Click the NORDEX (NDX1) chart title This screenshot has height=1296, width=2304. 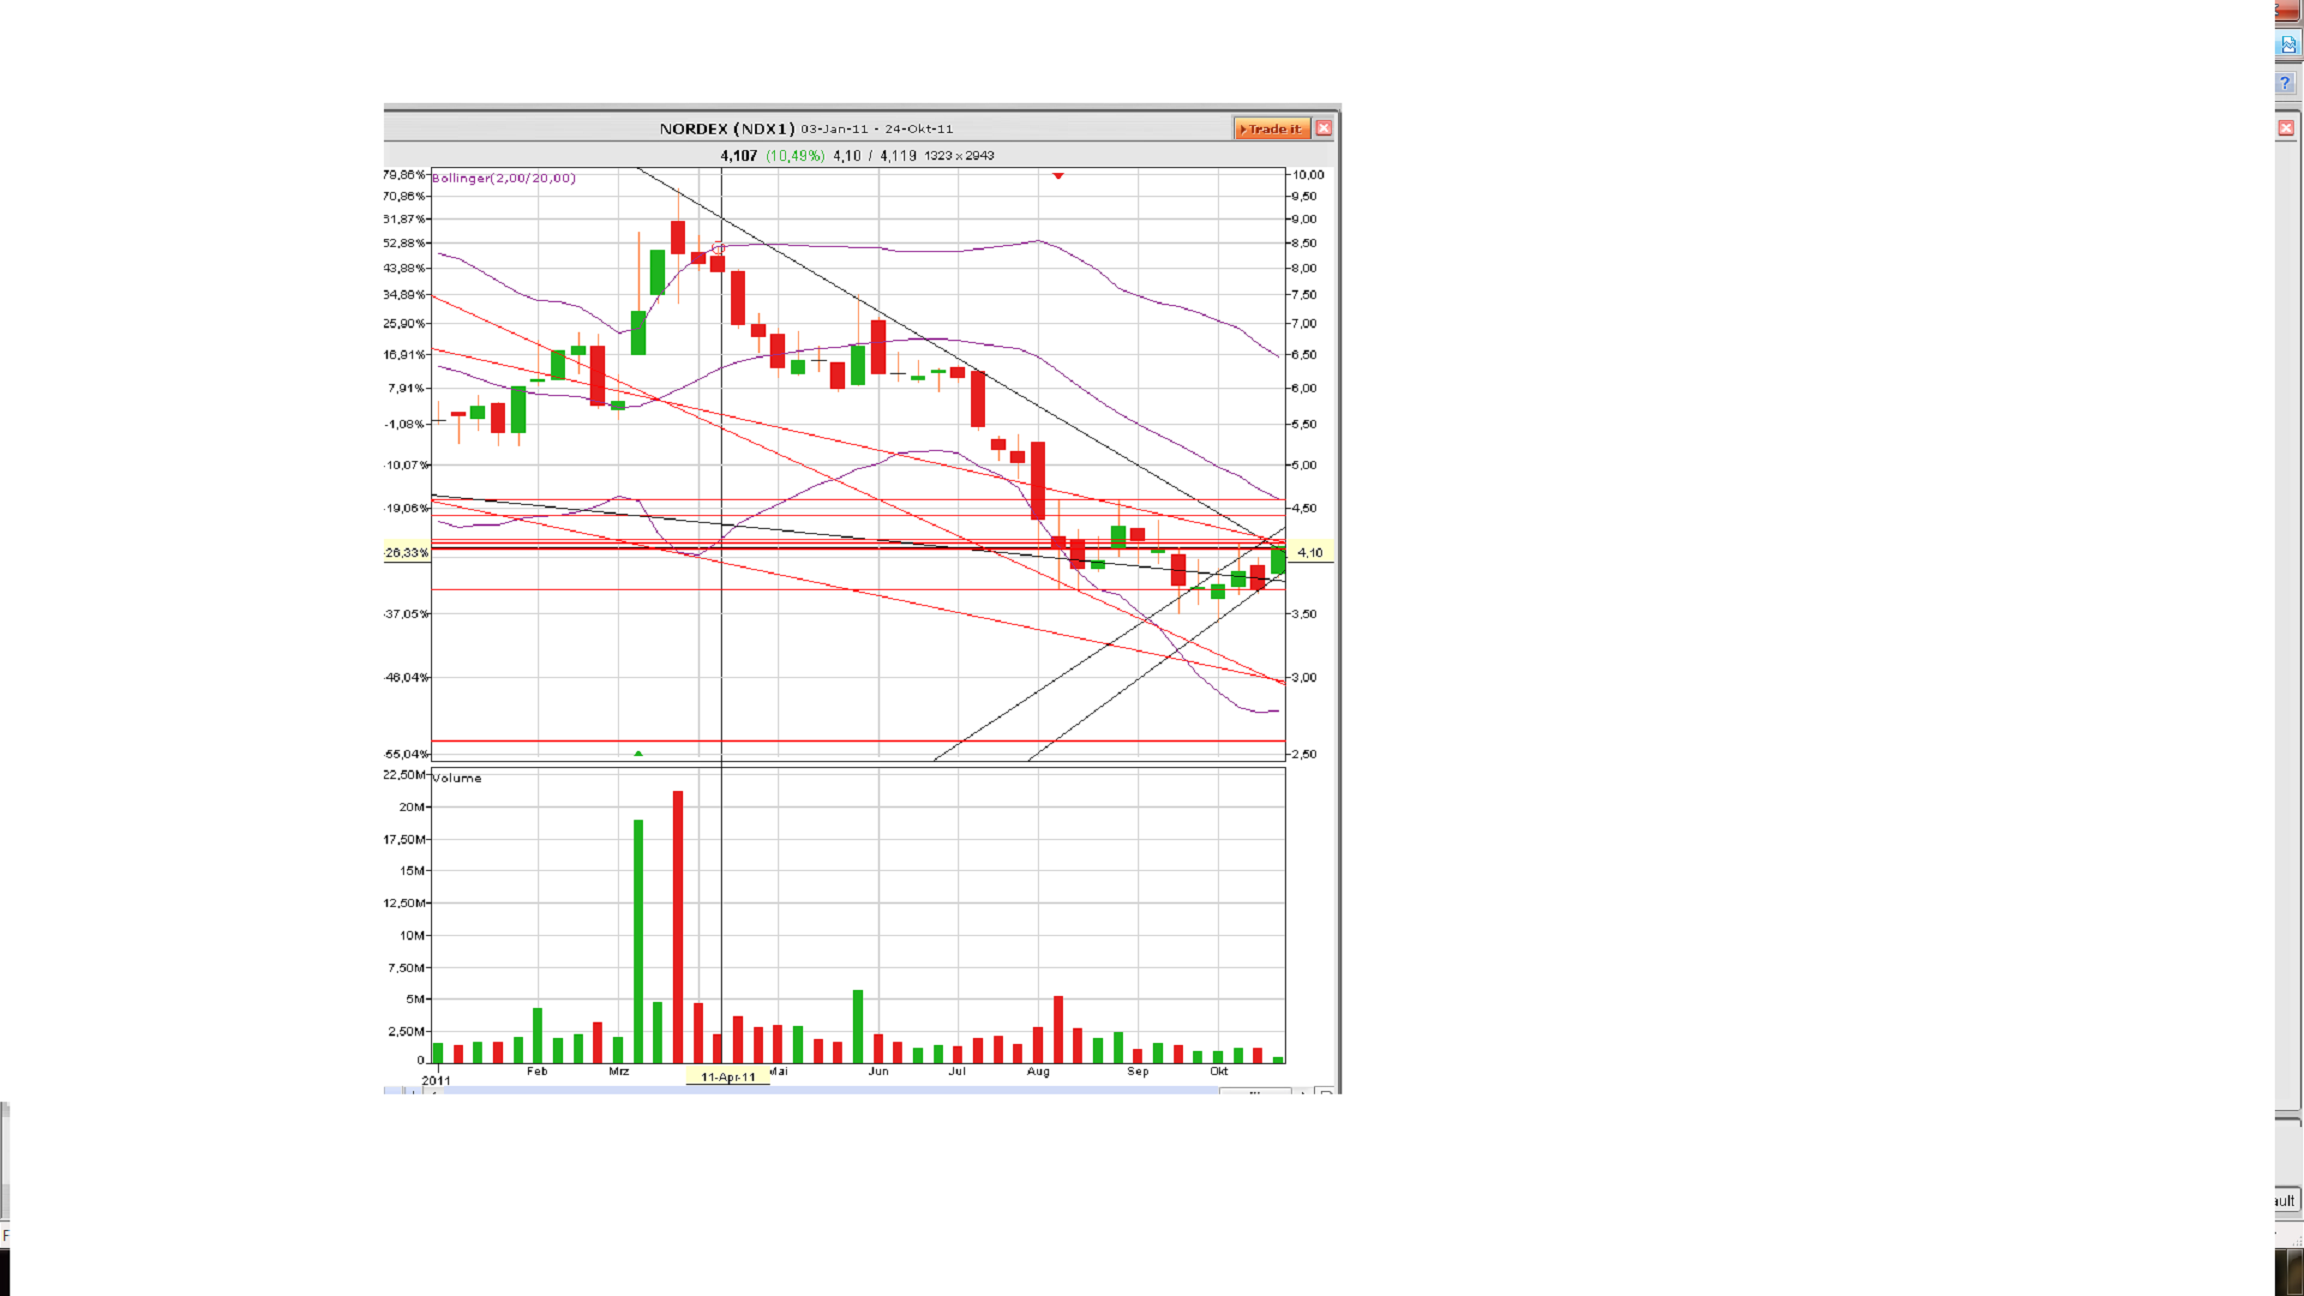click(x=727, y=129)
